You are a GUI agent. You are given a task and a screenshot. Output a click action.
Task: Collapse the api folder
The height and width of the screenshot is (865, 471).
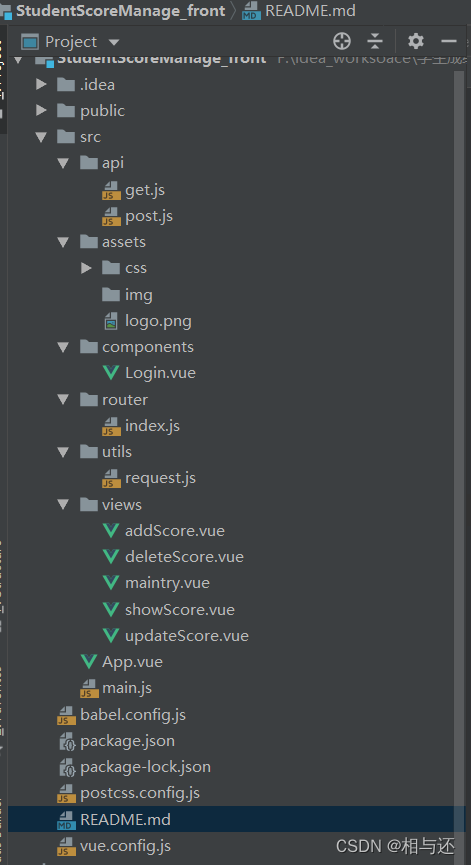(63, 163)
